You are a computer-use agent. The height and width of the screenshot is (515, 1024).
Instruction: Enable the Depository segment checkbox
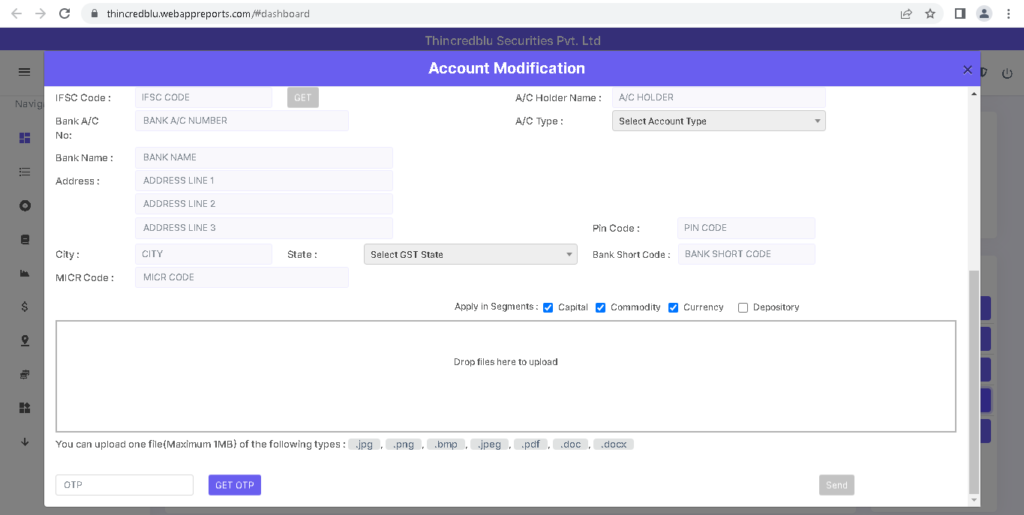[x=743, y=307]
